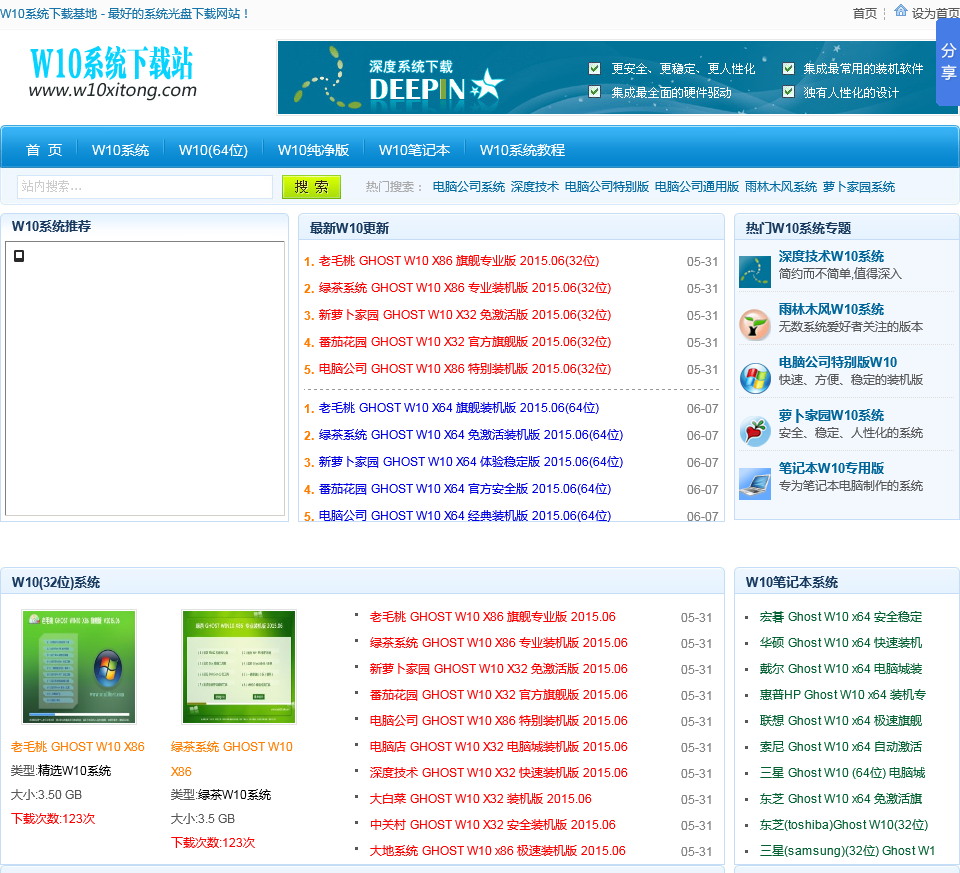Click the 更安全、更稳定、更人性化 checkmark in banner
This screenshot has height=873, width=960.
coord(594,68)
